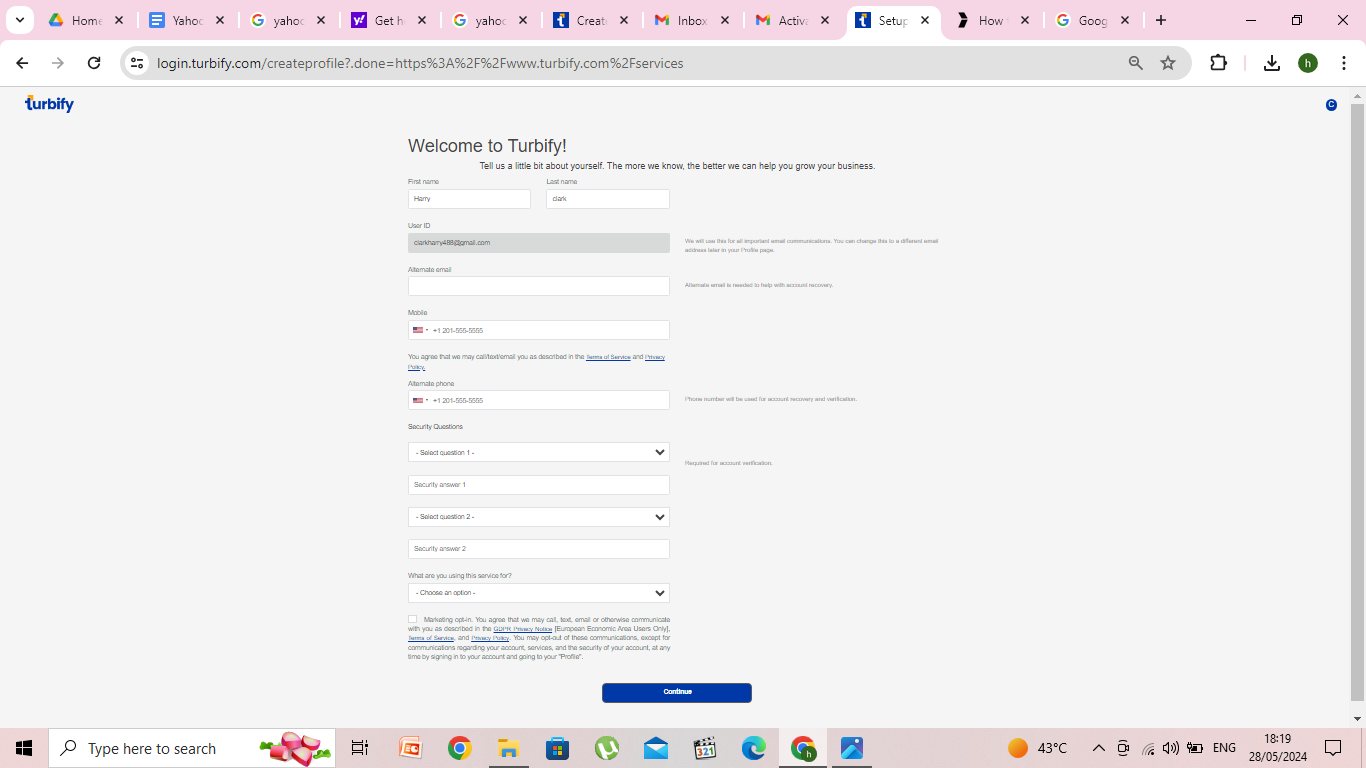Switch to the 'How' tab
Image resolution: width=1366 pixels, height=768 pixels.
[x=991, y=20]
